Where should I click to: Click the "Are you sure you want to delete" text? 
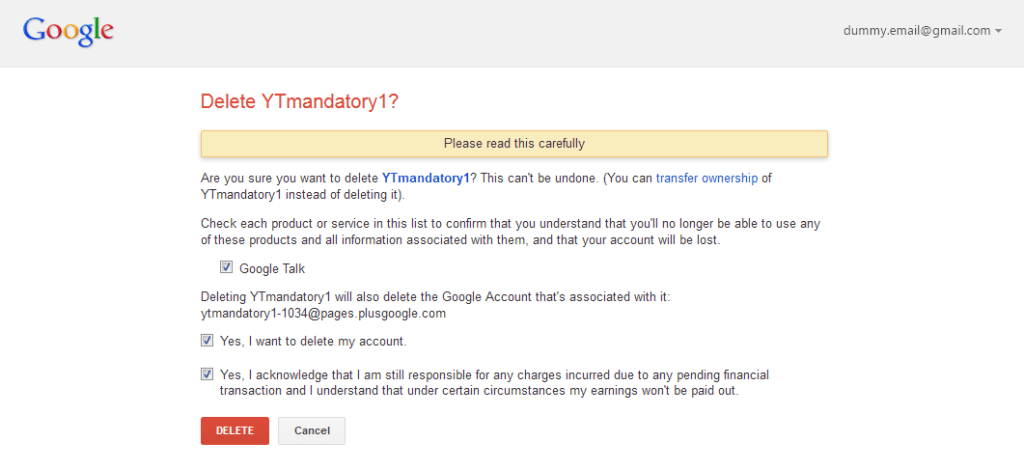[x=290, y=179]
